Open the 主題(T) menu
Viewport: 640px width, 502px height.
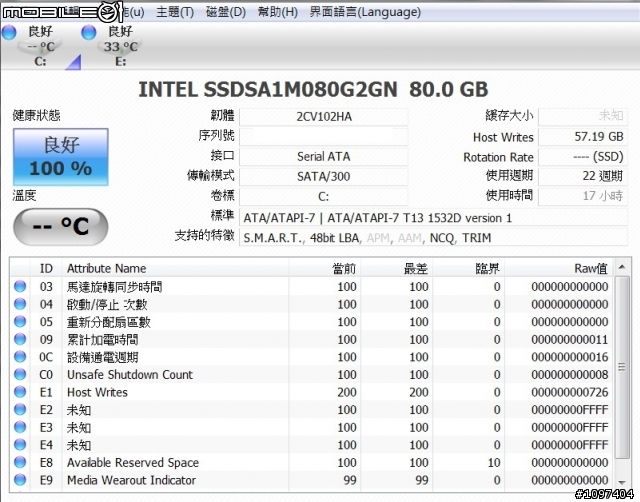[x=175, y=12]
